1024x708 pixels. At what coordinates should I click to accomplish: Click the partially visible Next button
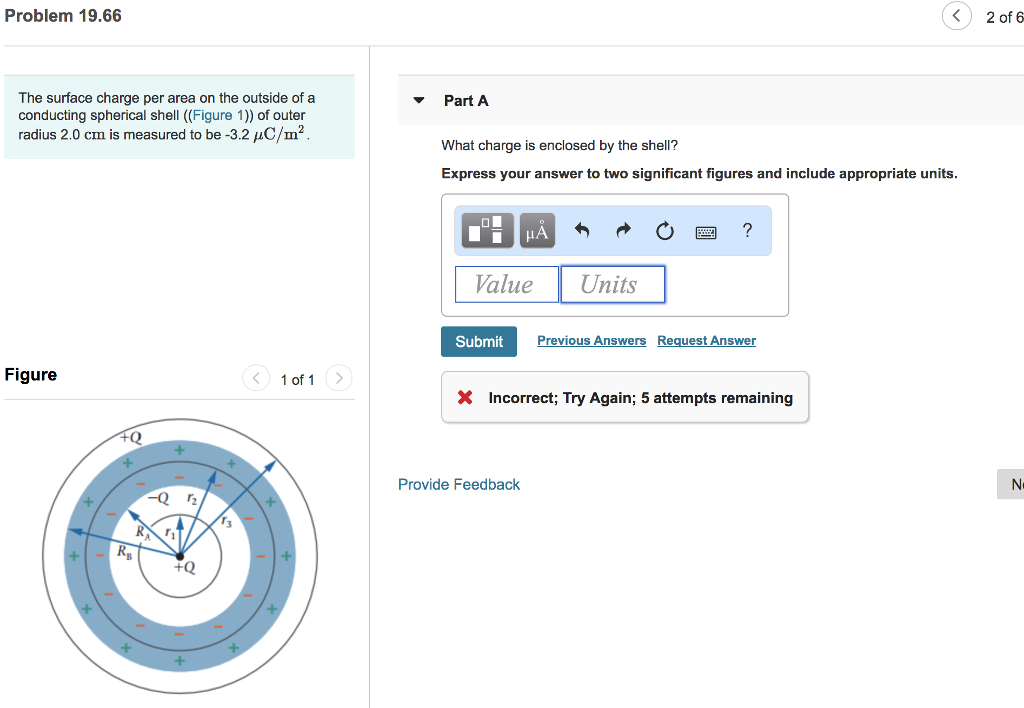coord(1010,484)
